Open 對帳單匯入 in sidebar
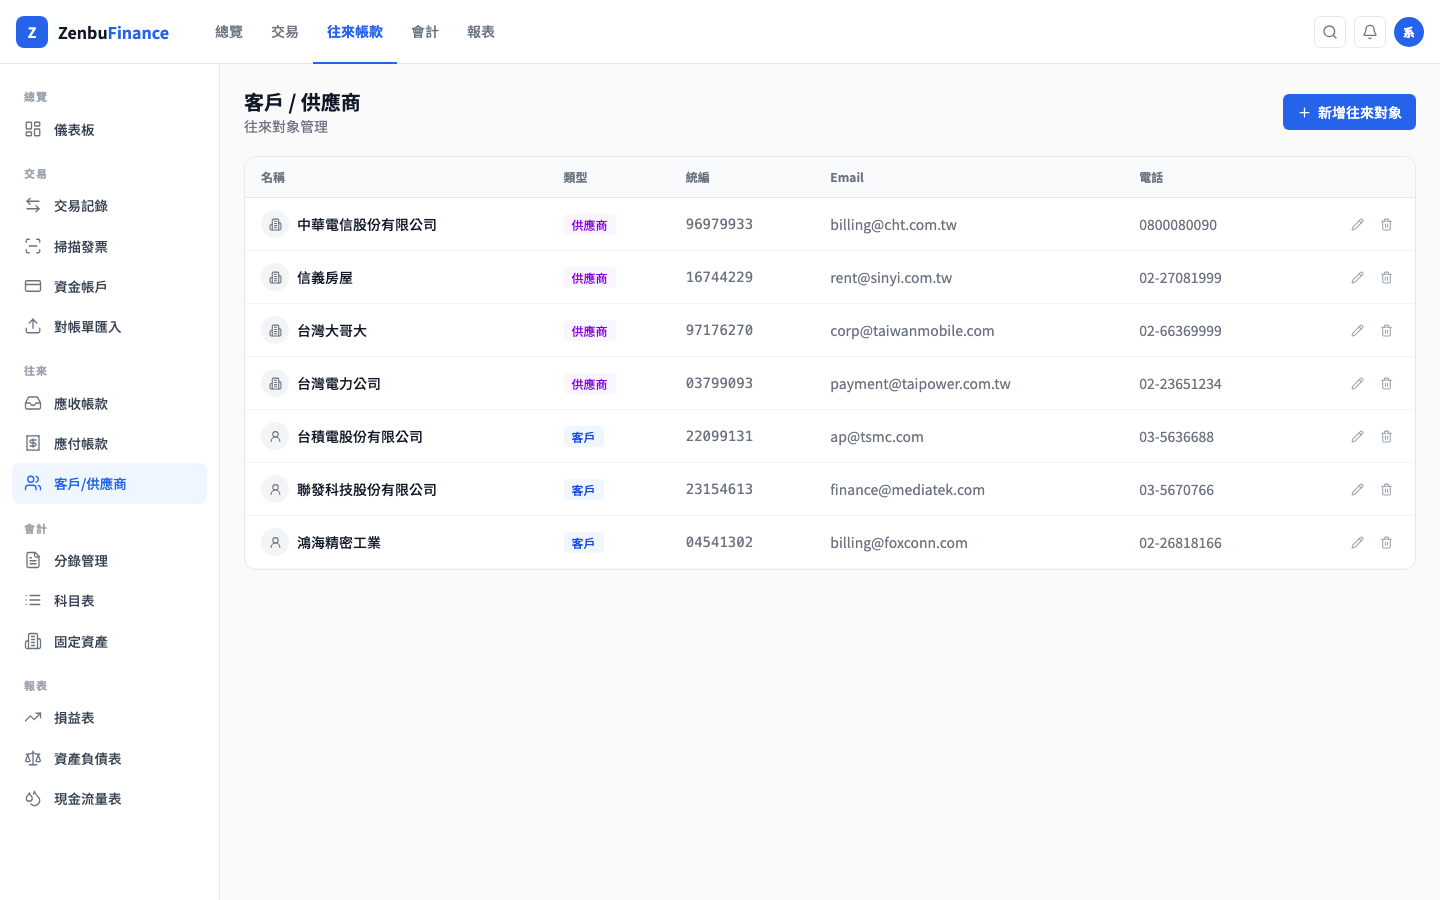1440x900 pixels. coord(109,327)
